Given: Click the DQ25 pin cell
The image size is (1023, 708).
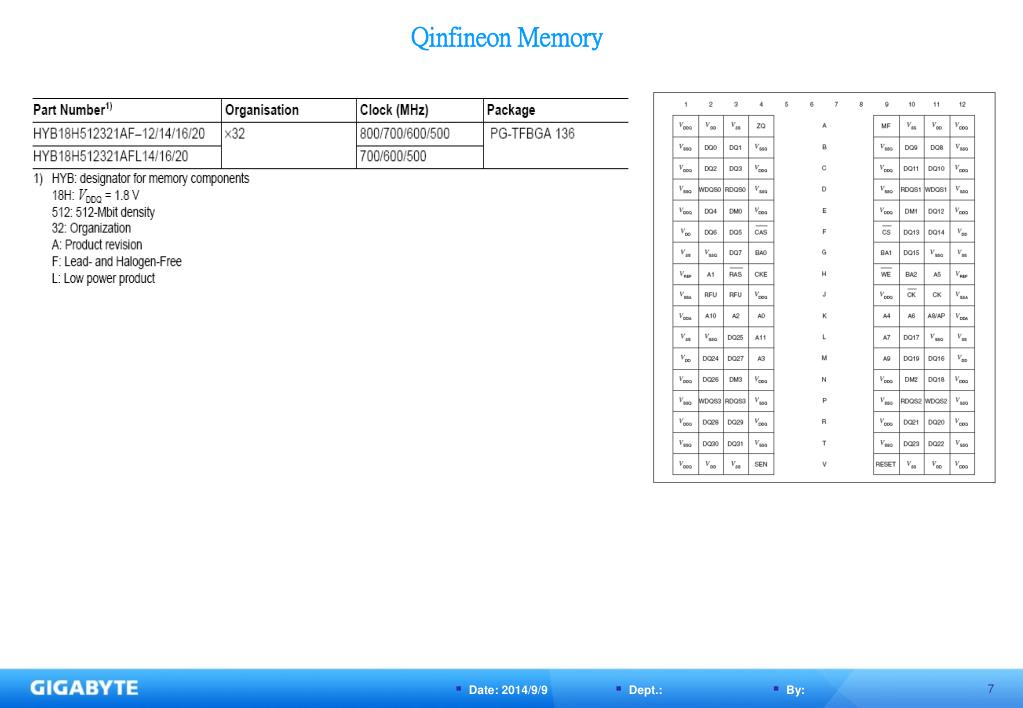Looking at the screenshot, I should point(736,337).
